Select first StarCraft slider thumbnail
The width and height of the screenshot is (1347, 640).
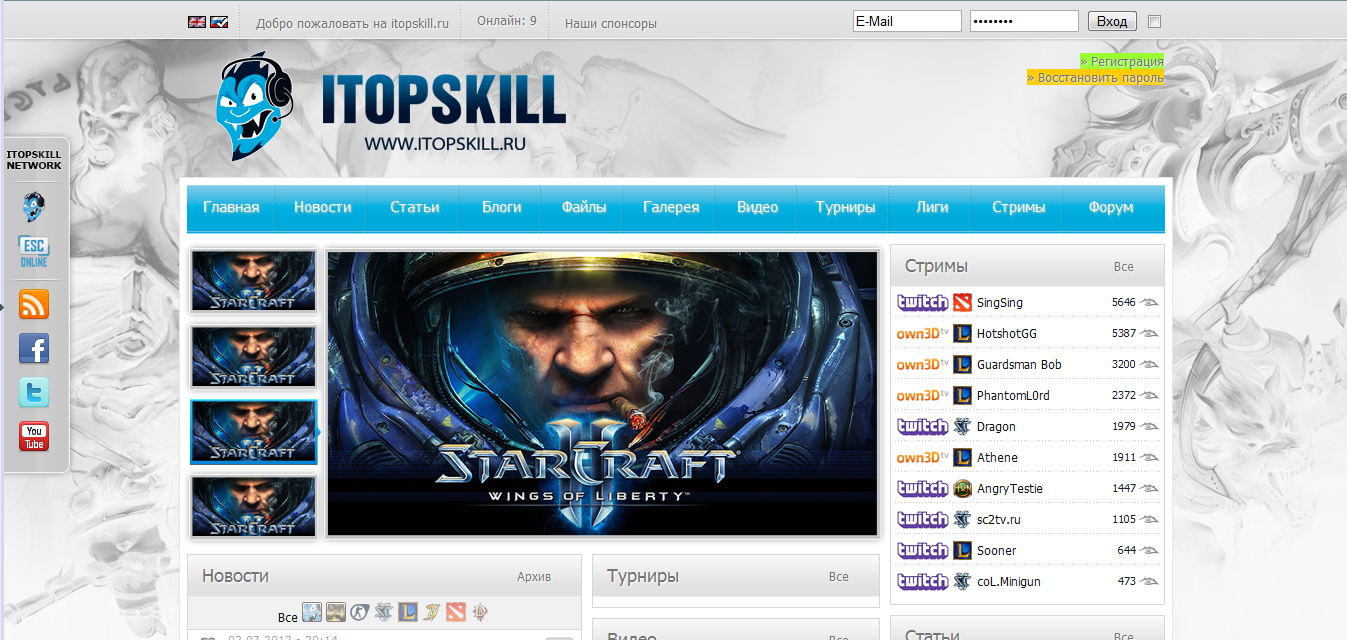tap(253, 281)
